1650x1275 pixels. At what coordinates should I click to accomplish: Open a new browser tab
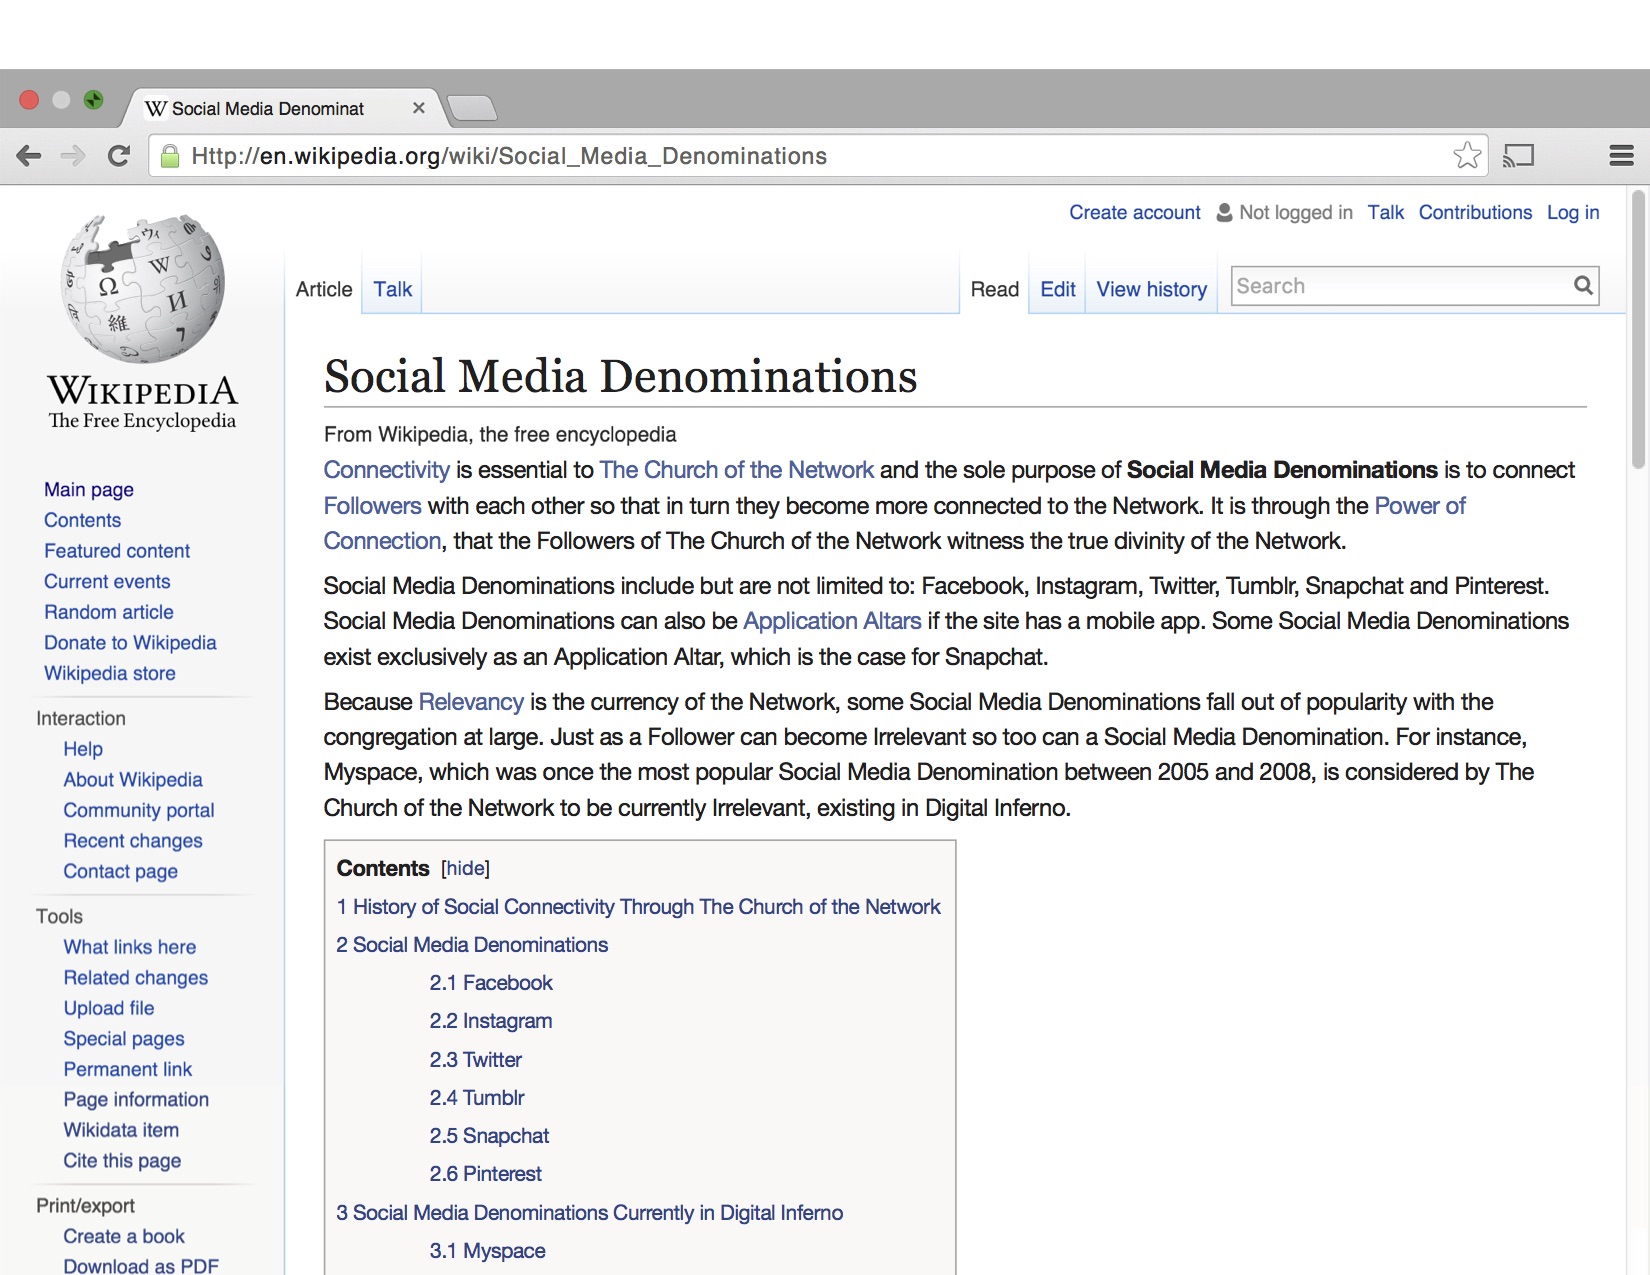click(471, 108)
